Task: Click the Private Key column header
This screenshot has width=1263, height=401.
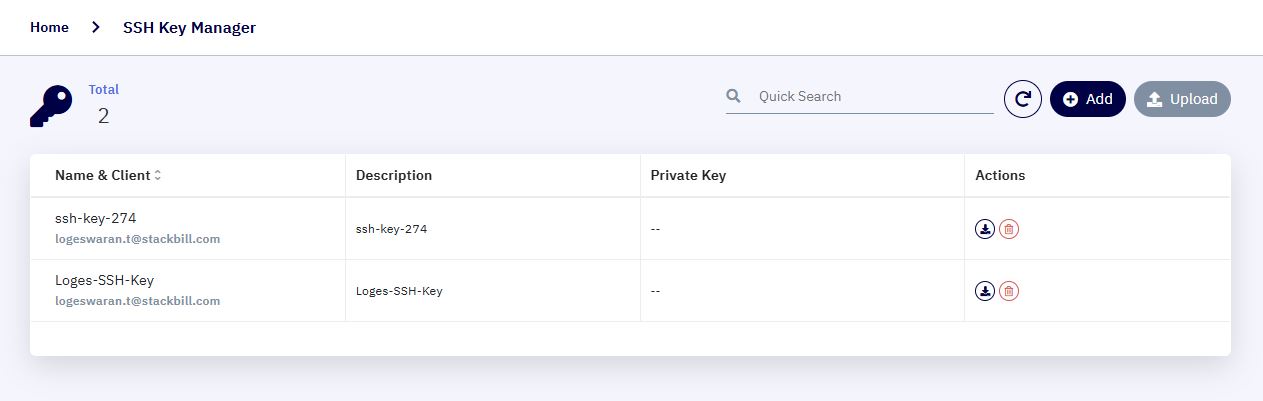Action: click(x=688, y=175)
